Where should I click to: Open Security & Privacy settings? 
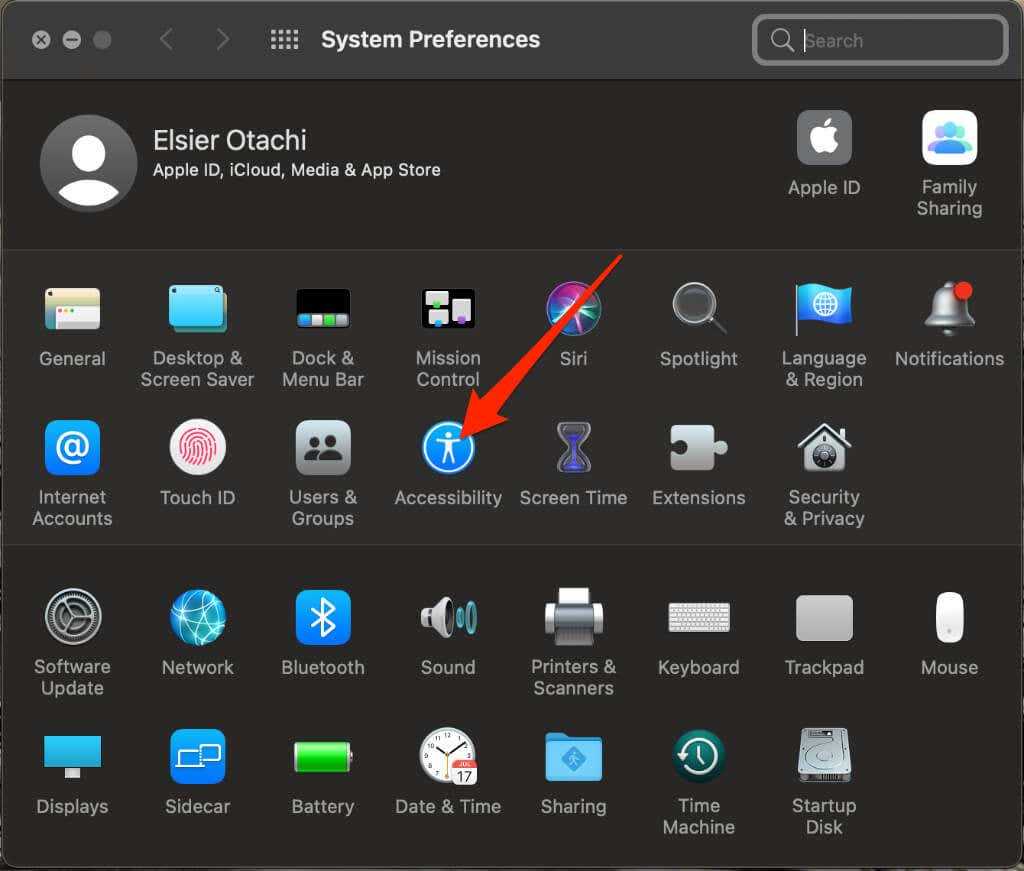[824, 448]
